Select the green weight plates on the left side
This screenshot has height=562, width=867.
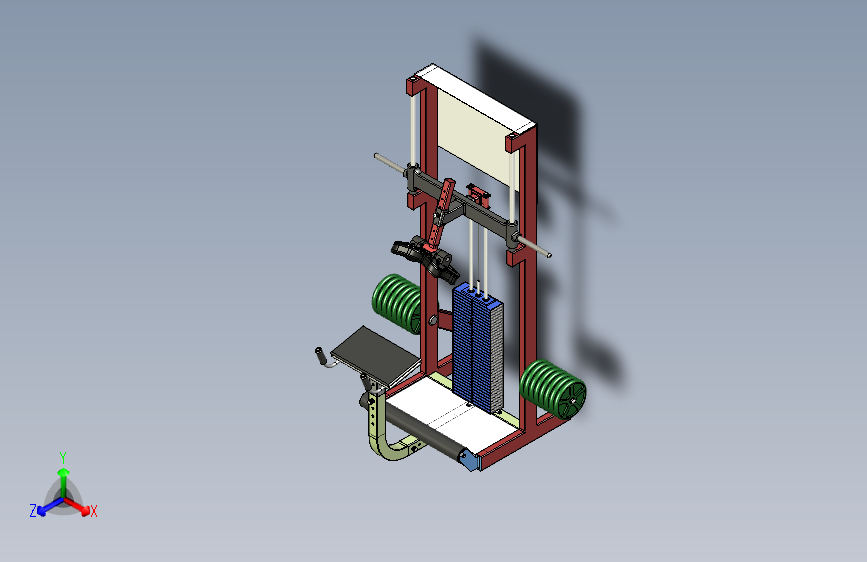click(x=396, y=303)
